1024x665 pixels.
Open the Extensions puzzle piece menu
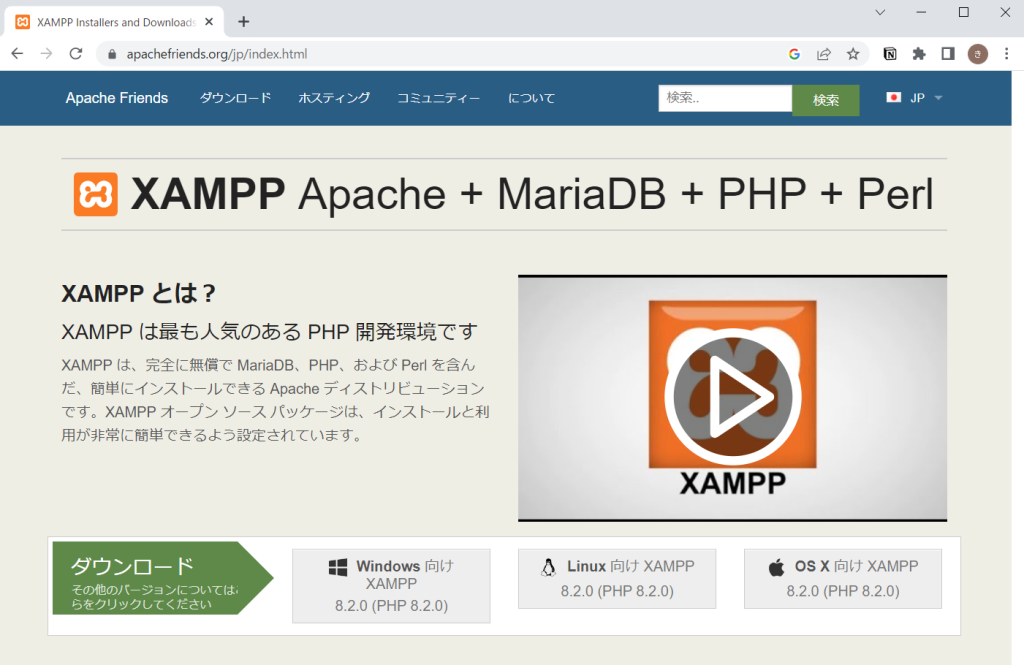pyautogui.click(x=919, y=54)
